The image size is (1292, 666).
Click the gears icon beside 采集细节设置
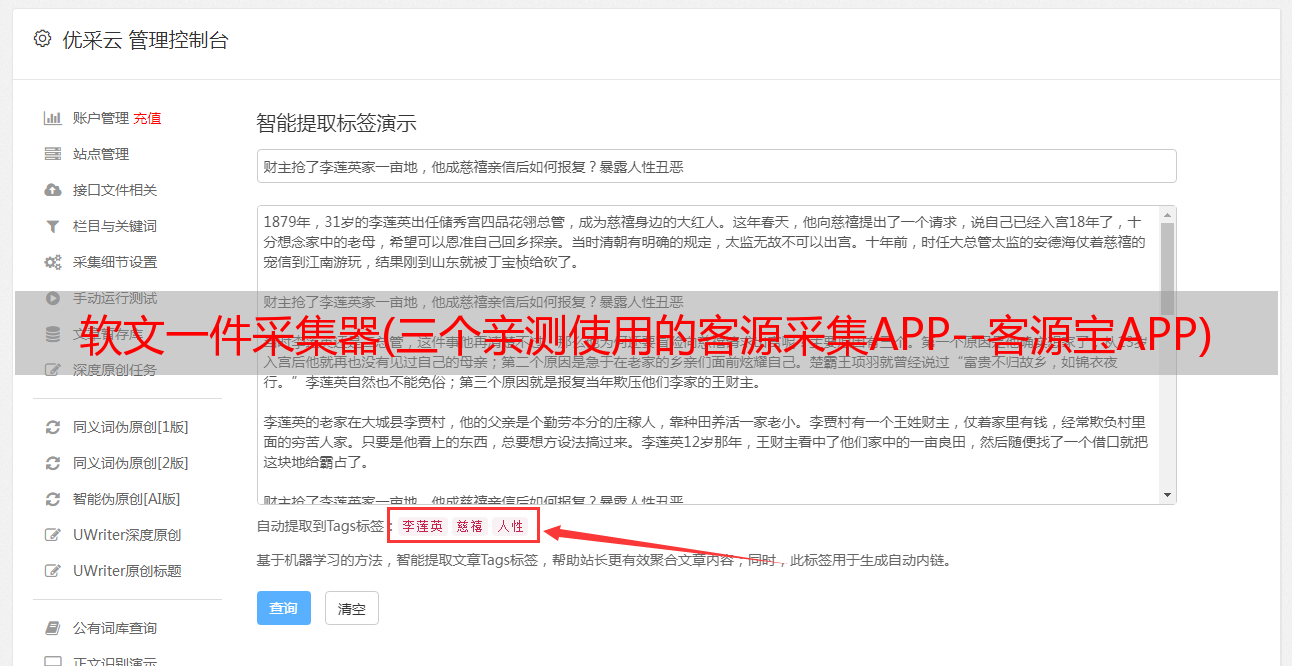pyautogui.click(x=53, y=262)
